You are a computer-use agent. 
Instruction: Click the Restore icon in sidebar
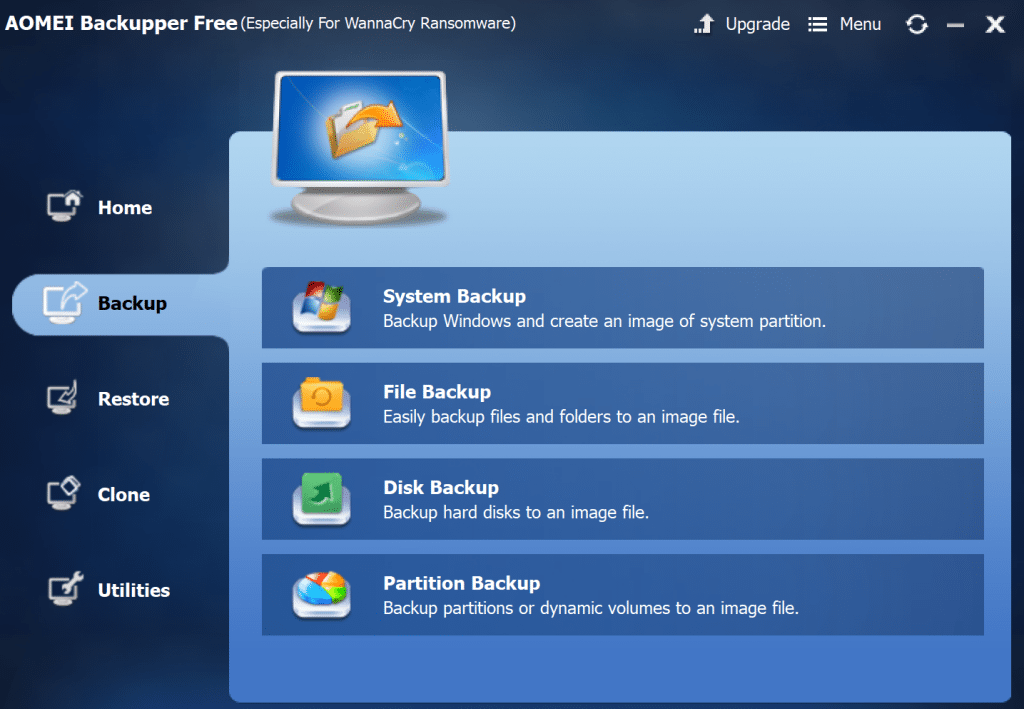[x=63, y=398]
